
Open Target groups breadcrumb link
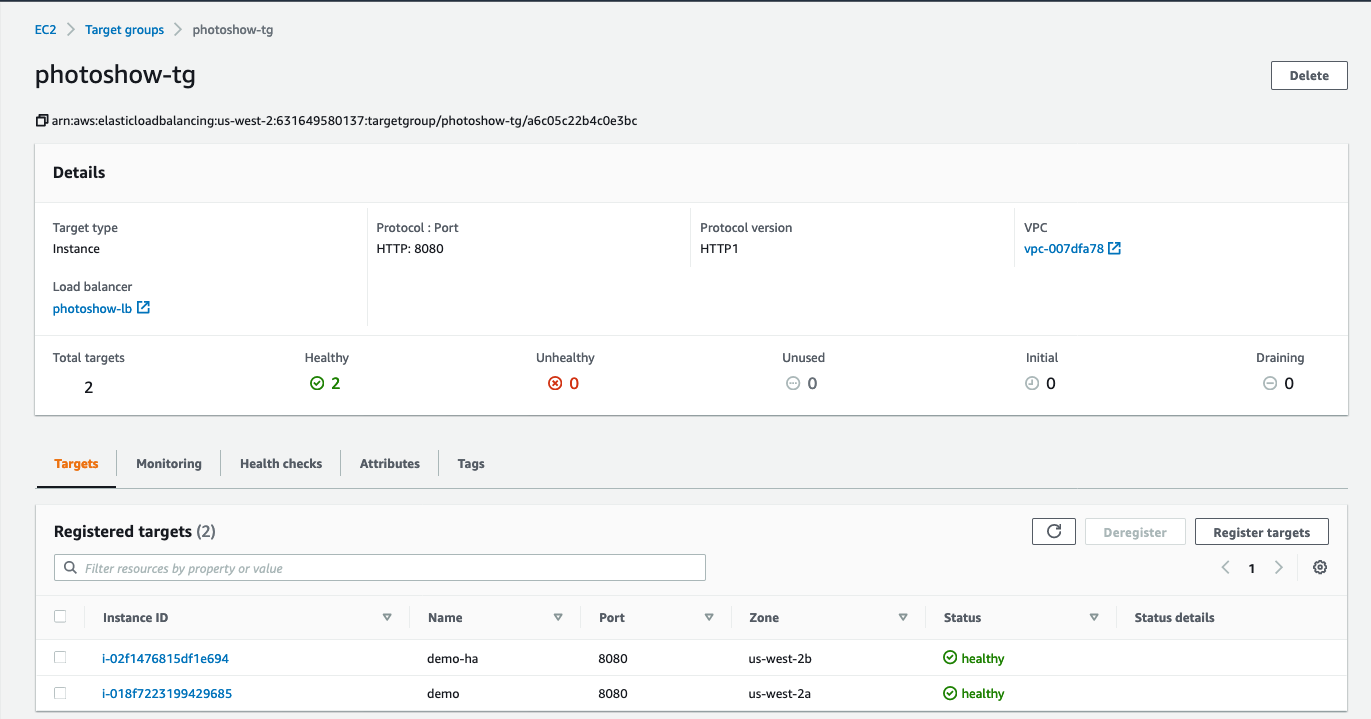(x=124, y=30)
